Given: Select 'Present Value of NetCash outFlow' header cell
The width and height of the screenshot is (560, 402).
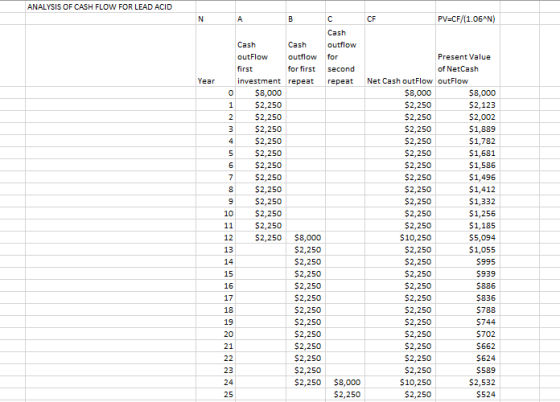Looking at the screenshot, I should point(468,56).
